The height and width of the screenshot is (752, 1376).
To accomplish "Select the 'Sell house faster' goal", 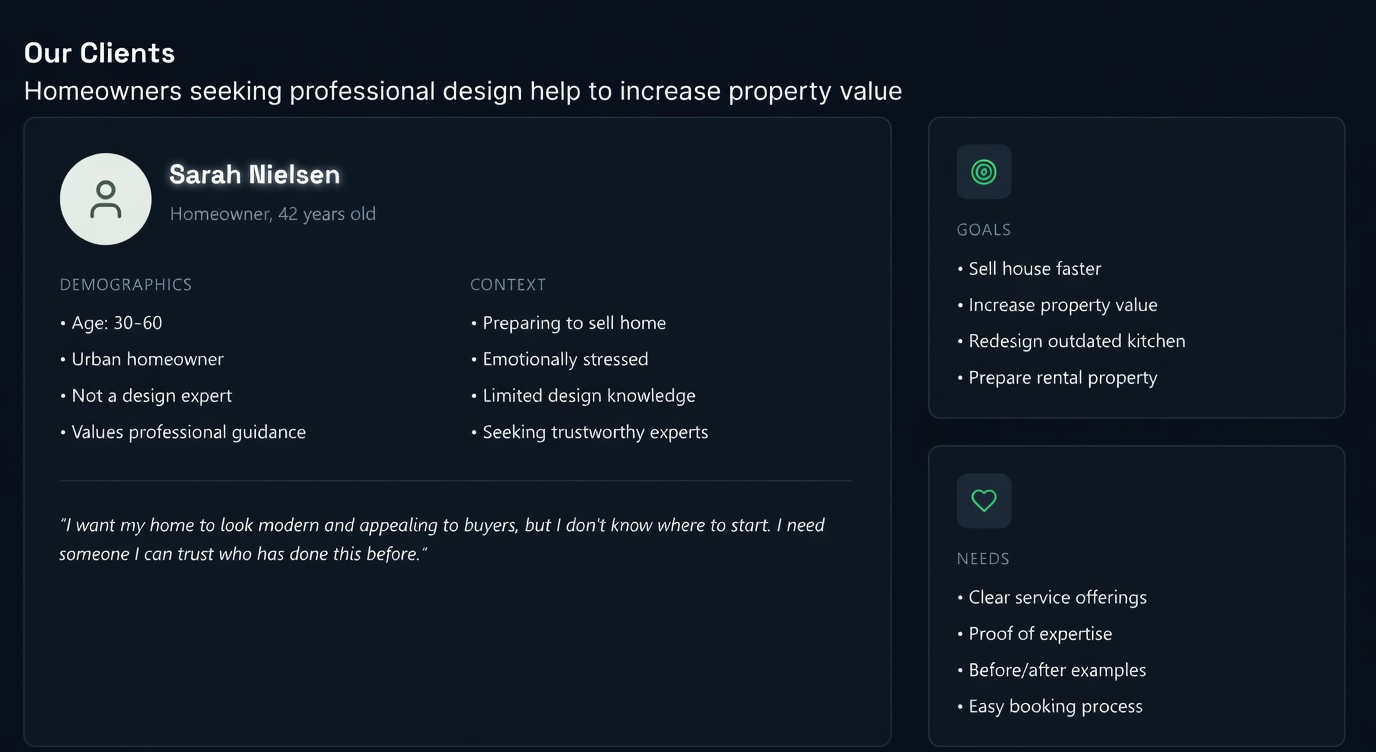I will click(x=1035, y=269).
